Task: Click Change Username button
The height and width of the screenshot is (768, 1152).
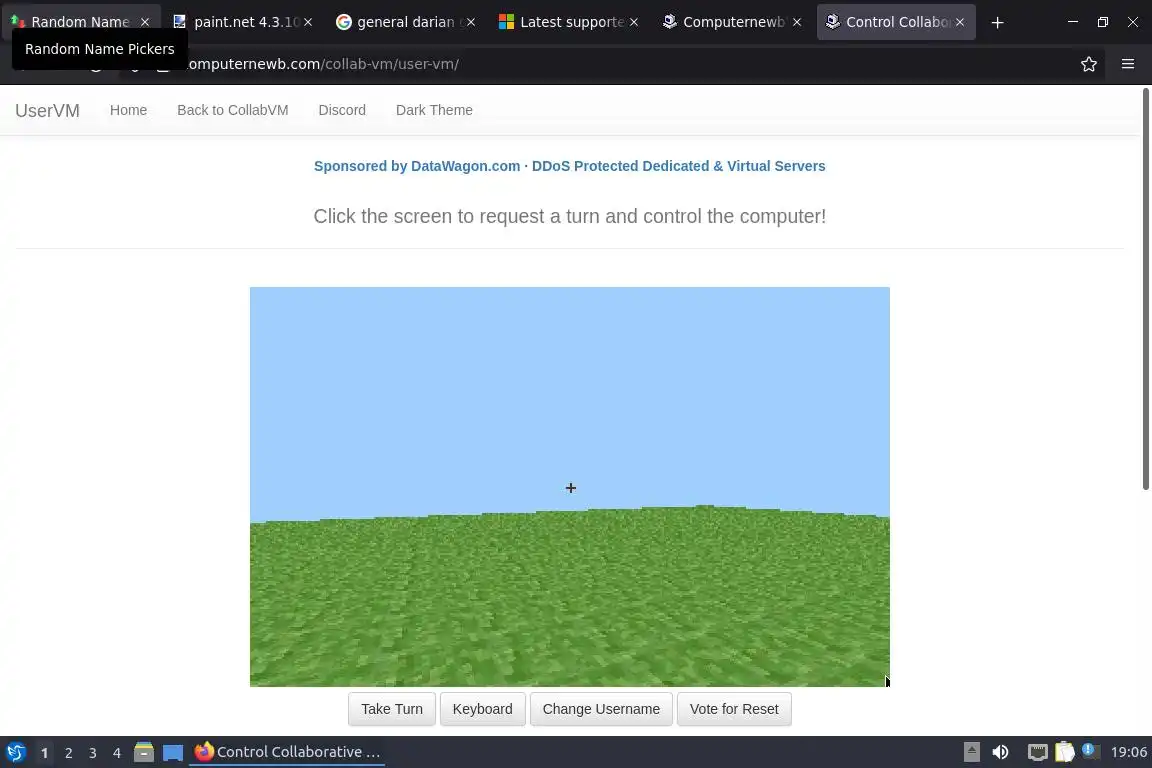Action: tap(601, 709)
